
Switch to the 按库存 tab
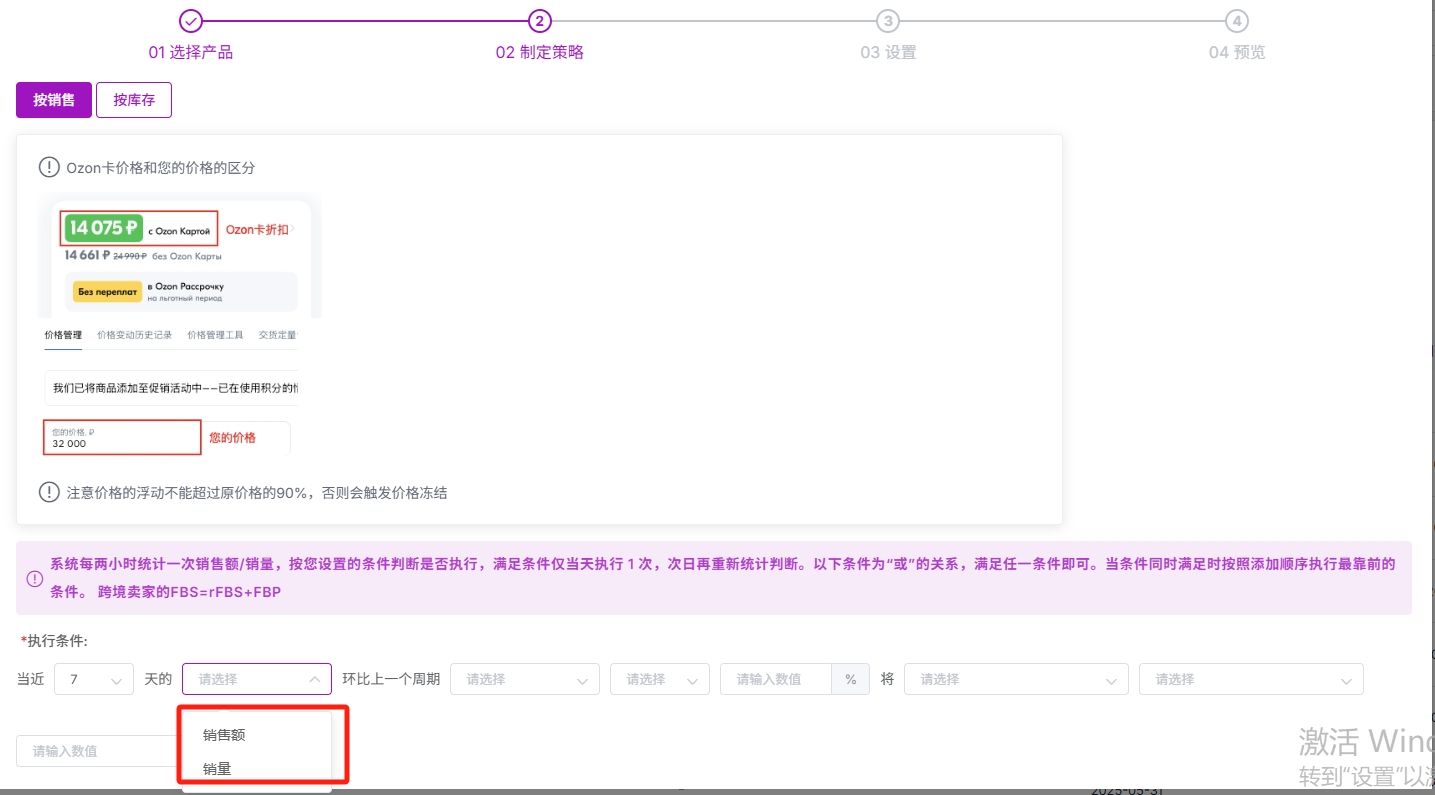[134, 100]
